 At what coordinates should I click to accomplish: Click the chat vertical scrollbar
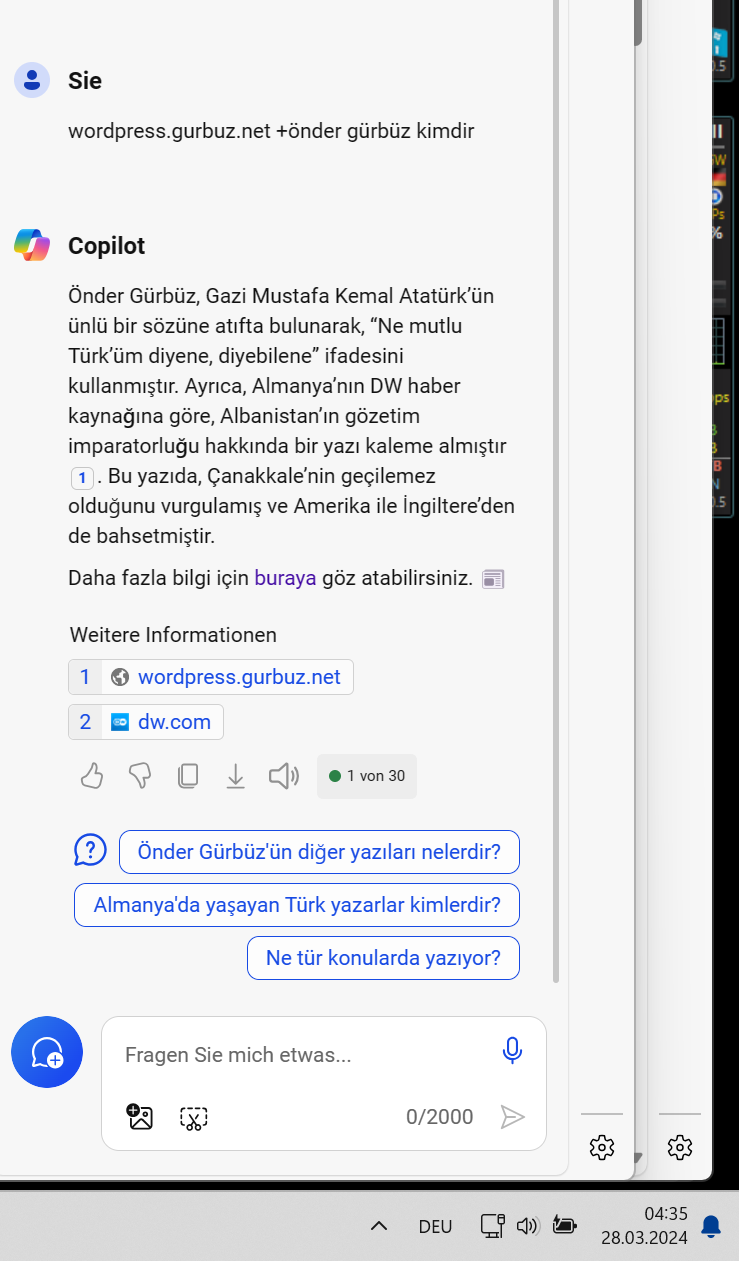[x=557, y=490]
